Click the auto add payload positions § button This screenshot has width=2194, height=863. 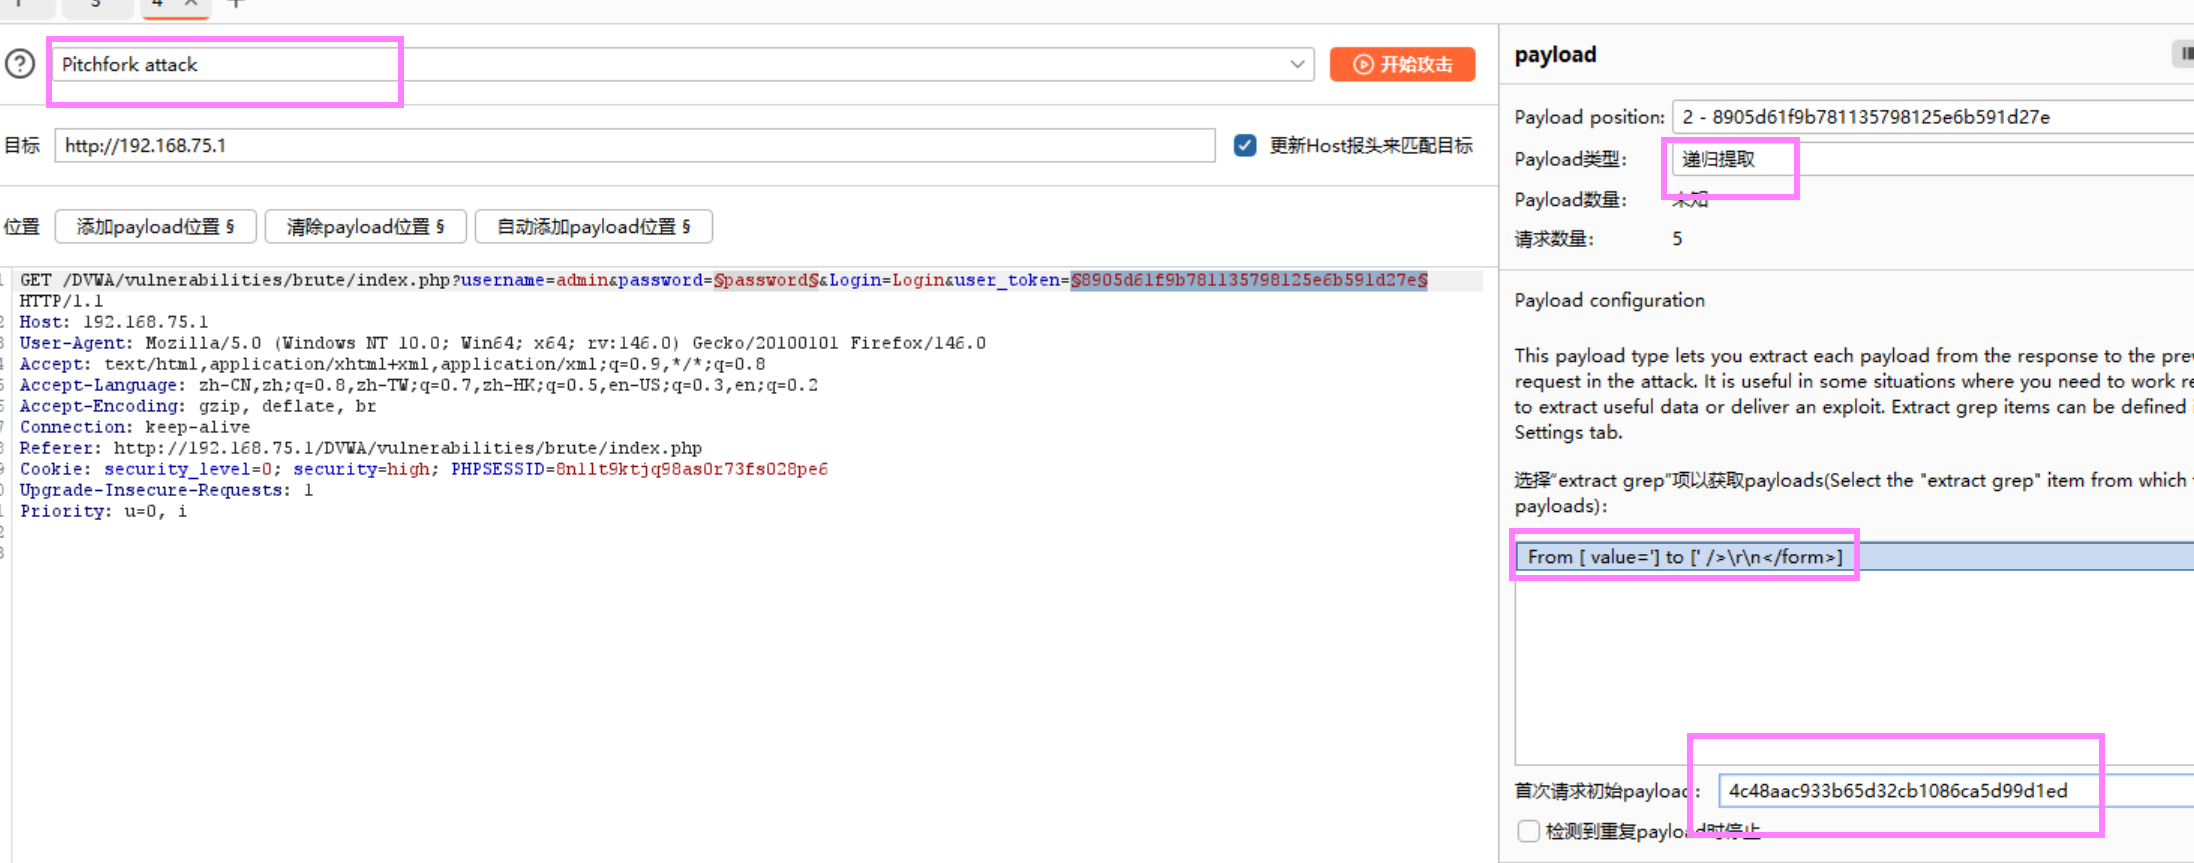[594, 227]
